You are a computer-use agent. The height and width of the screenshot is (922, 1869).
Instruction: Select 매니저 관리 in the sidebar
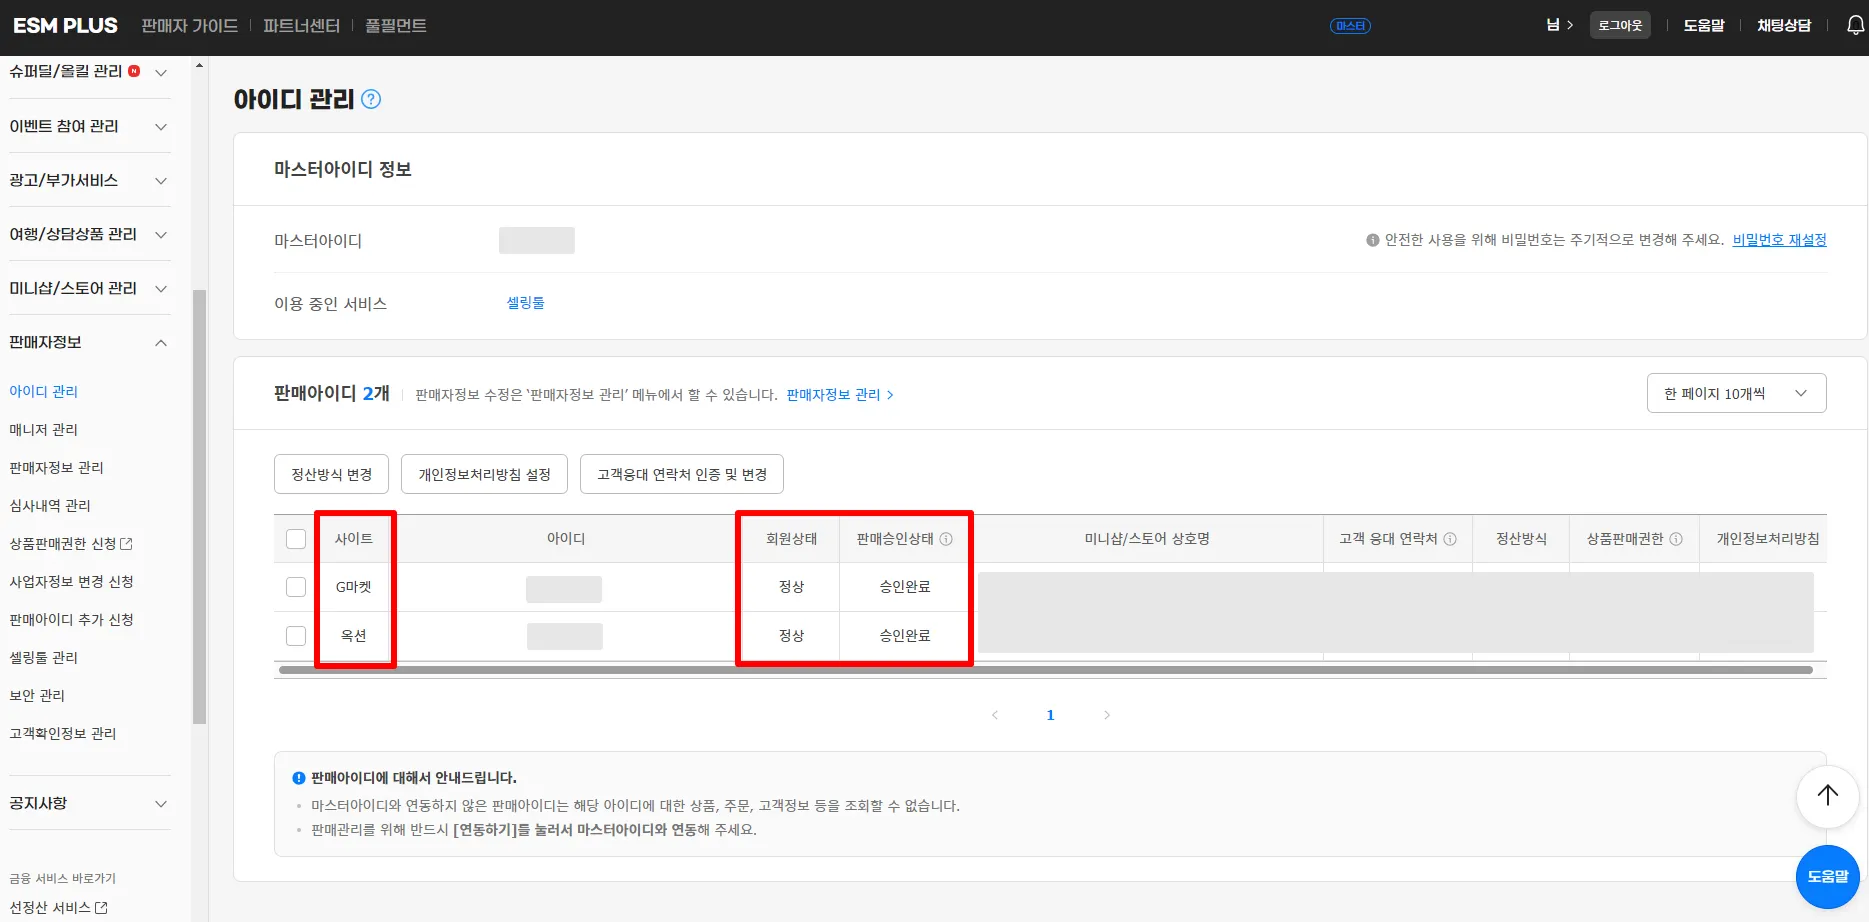coord(44,430)
